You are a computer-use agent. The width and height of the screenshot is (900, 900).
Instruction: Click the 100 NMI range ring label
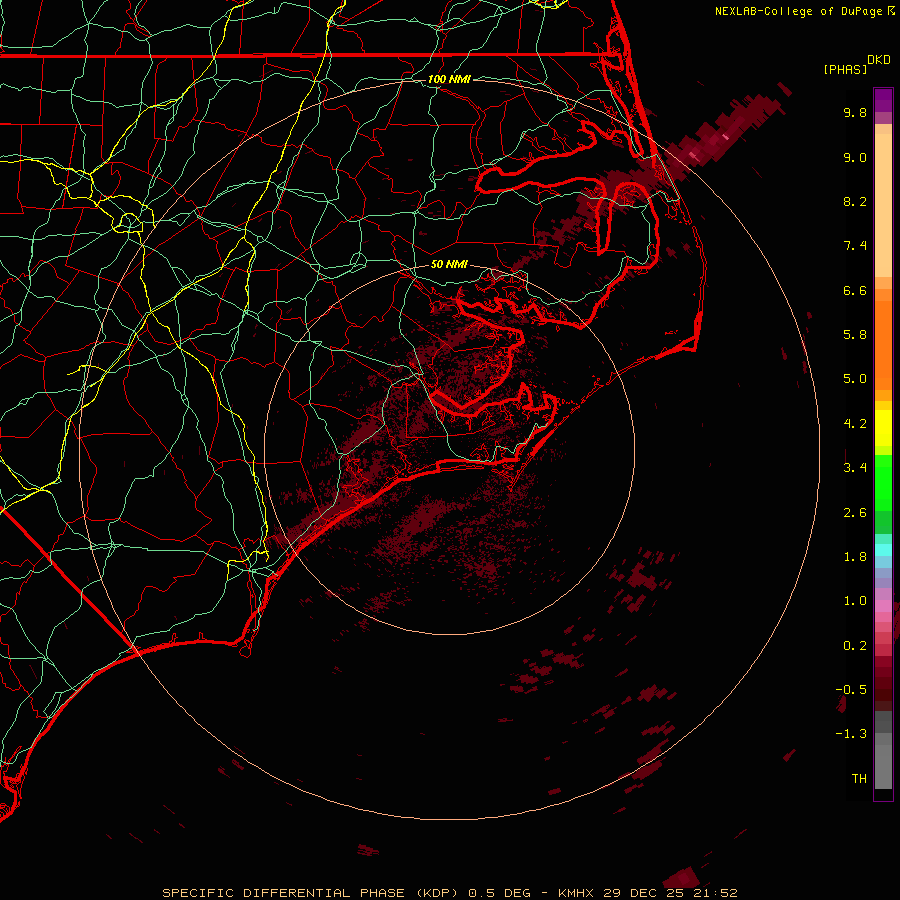[x=449, y=79]
